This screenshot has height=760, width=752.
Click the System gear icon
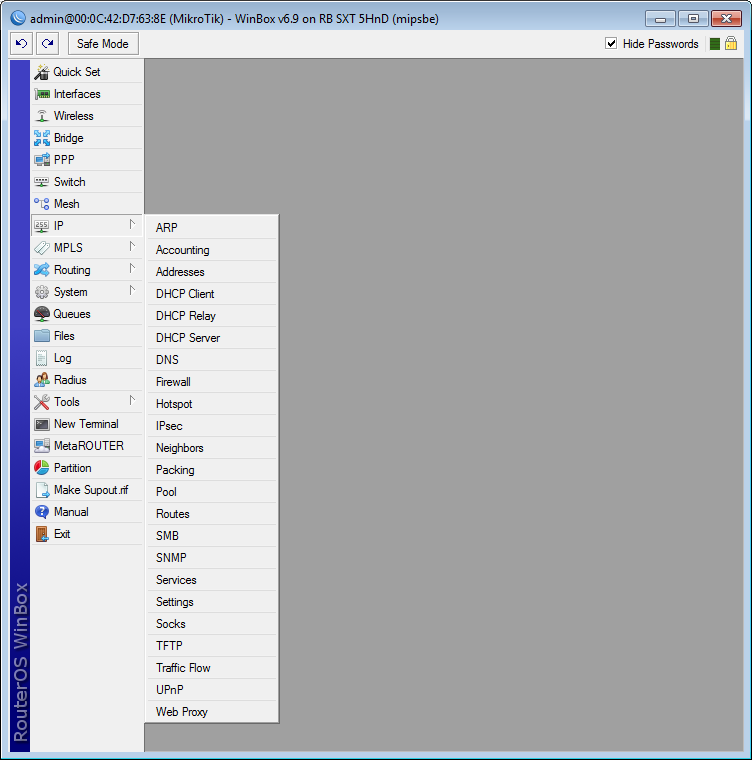[x=42, y=292]
